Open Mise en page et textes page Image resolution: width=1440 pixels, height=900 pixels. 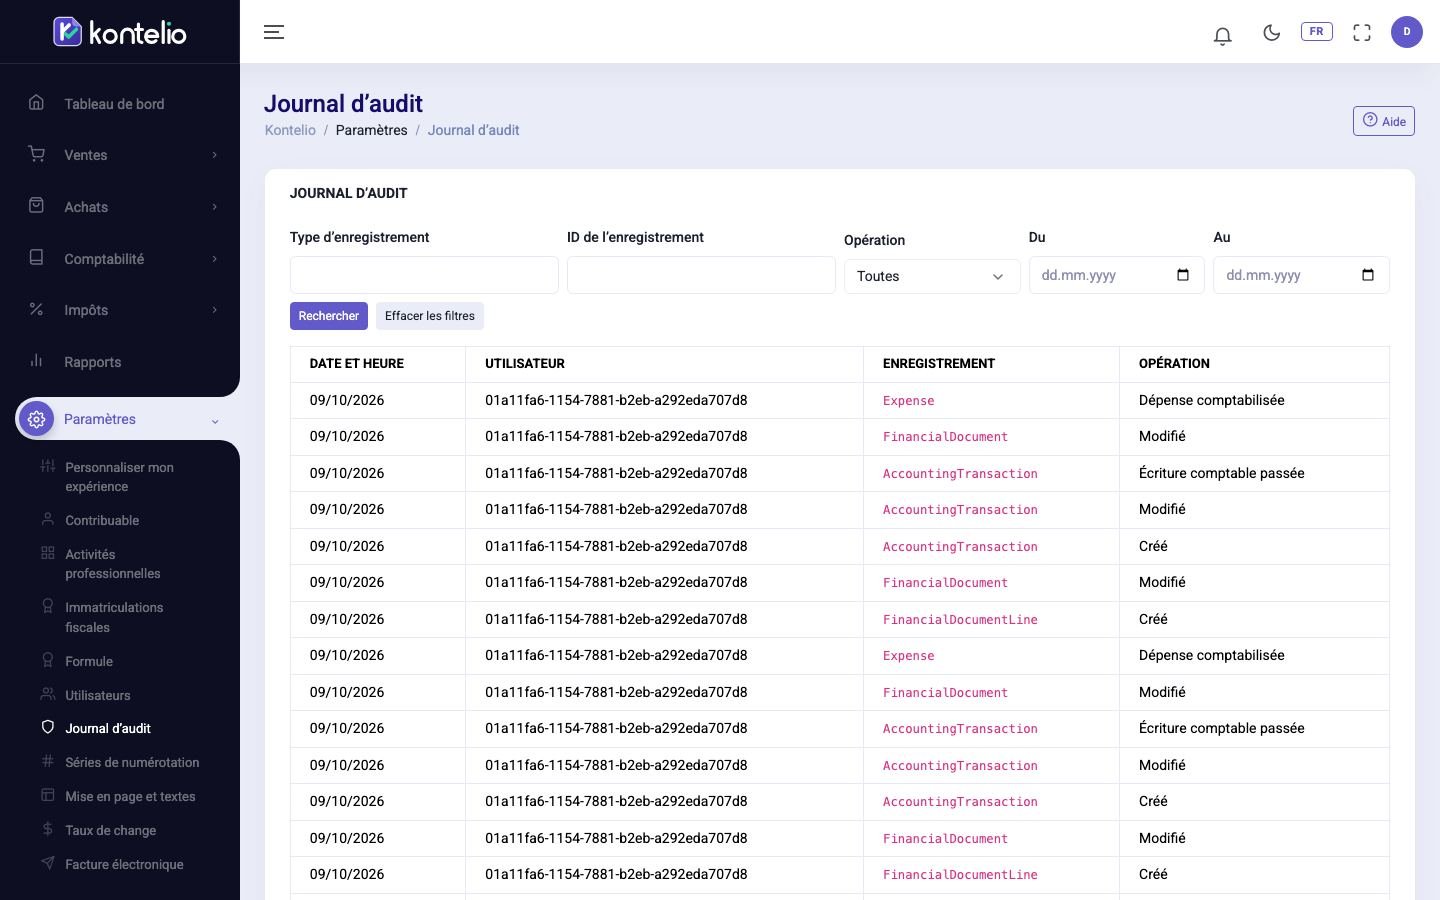pyautogui.click(x=130, y=796)
